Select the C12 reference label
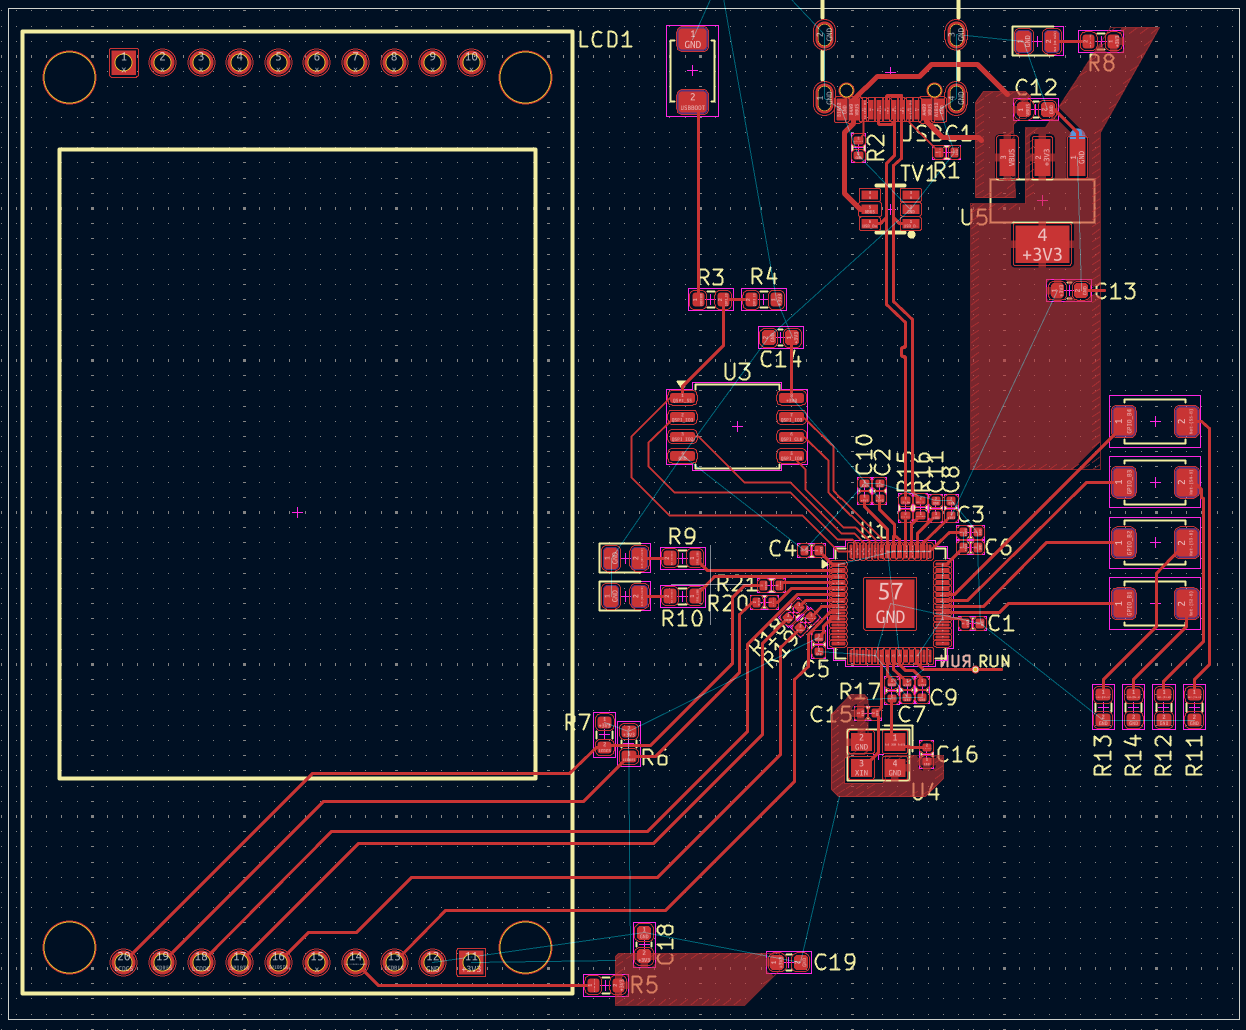1246x1030 pixels. pos(1036,88)
